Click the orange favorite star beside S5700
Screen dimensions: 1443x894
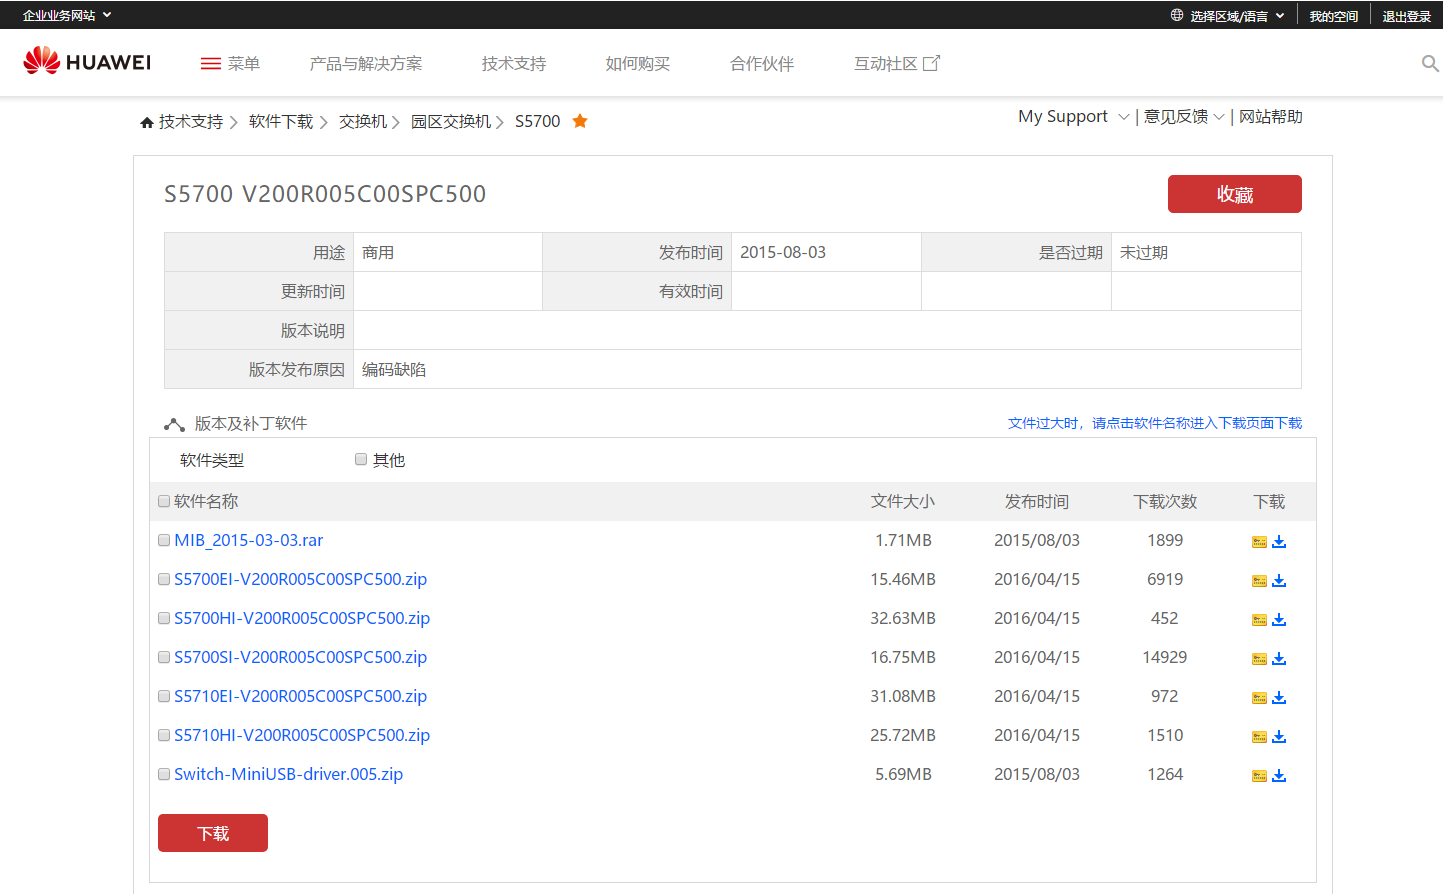point(580,121)
